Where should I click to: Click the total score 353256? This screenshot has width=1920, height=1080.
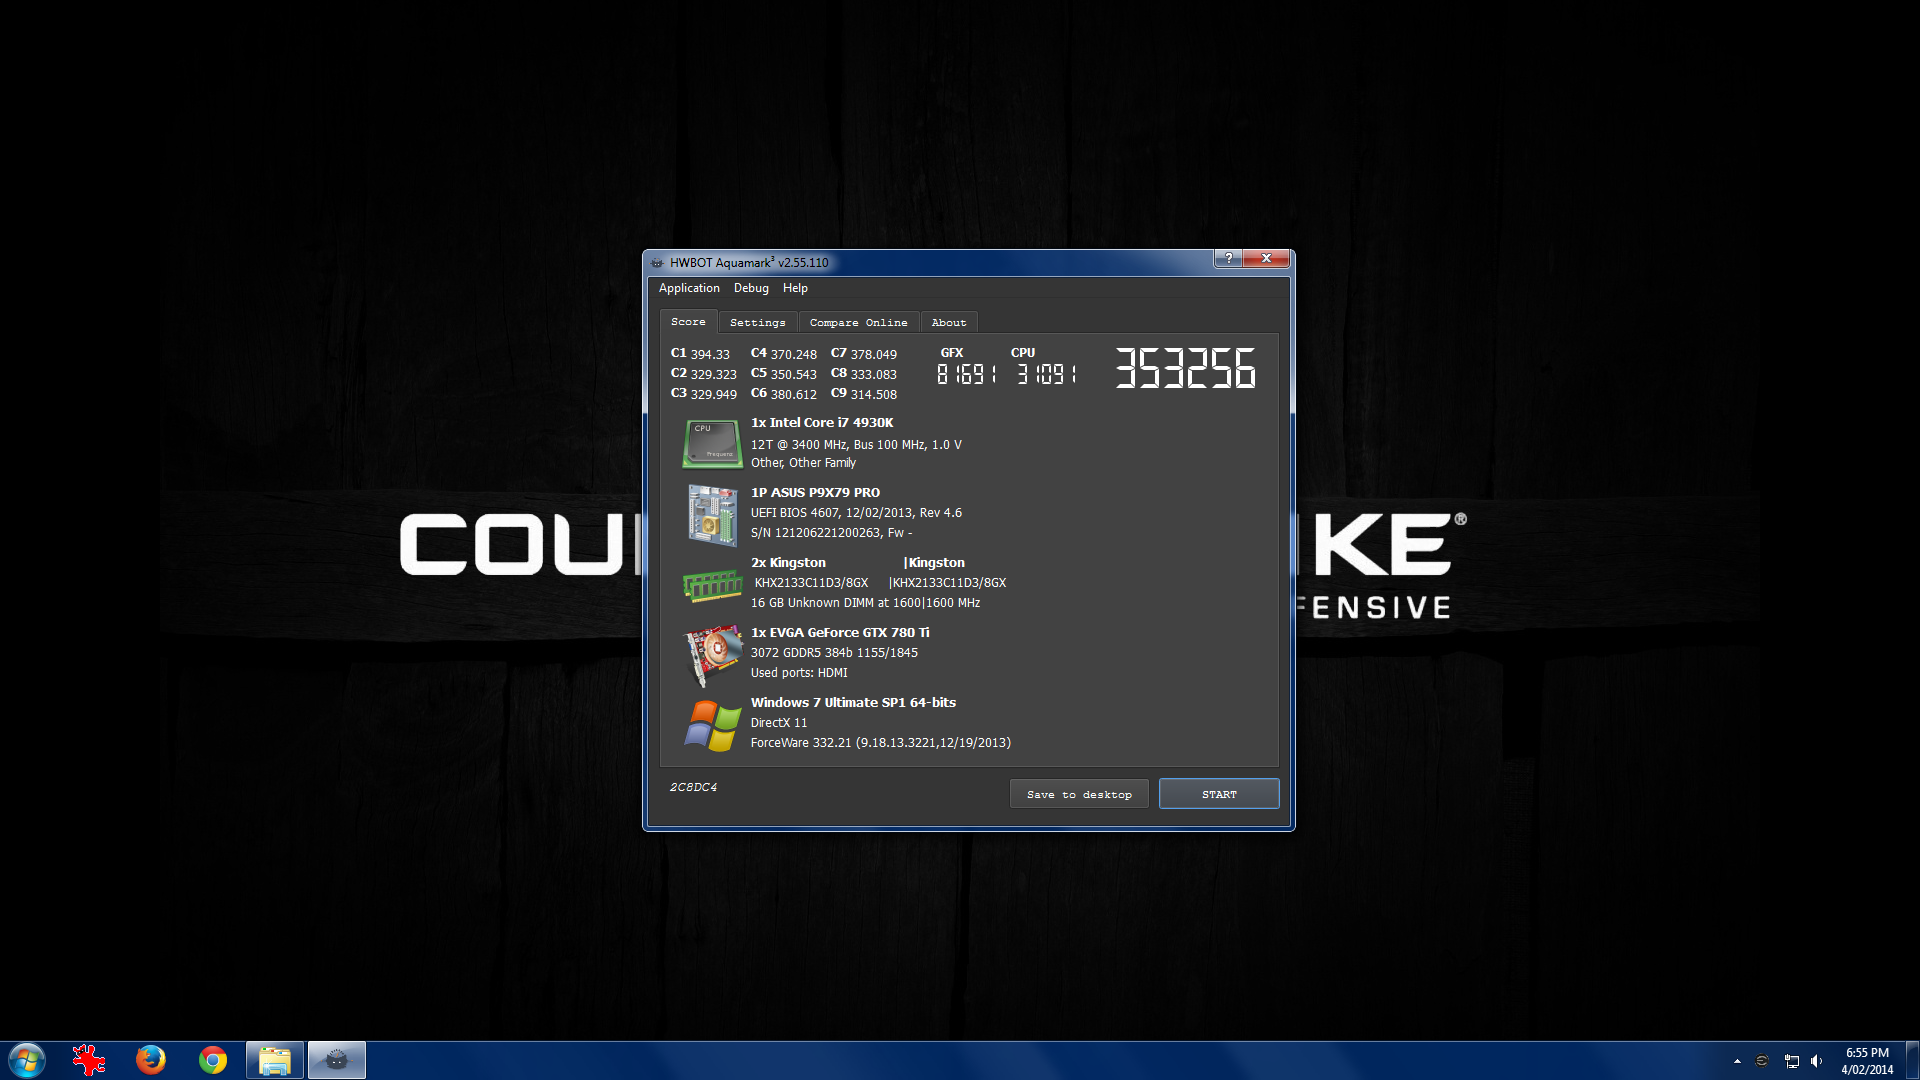coord(1185,368)
